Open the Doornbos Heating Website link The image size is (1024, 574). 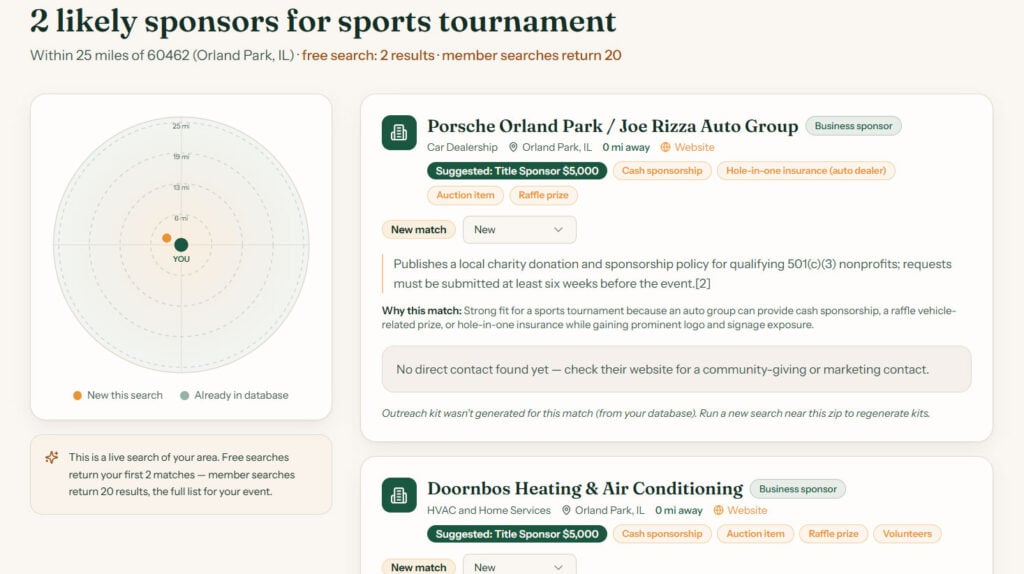pyautogui.click(x=747, y=511)
